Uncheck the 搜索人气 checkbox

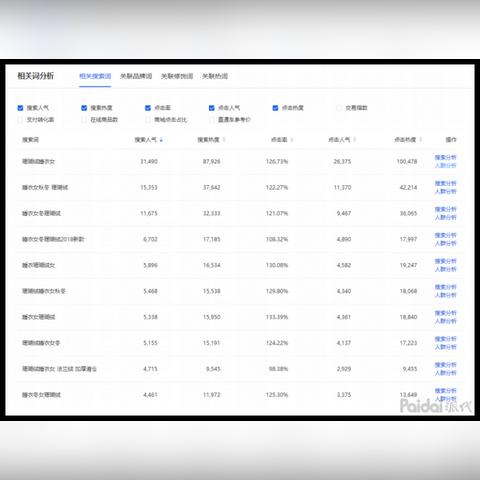pyautogui.click(x=20, y=108)
